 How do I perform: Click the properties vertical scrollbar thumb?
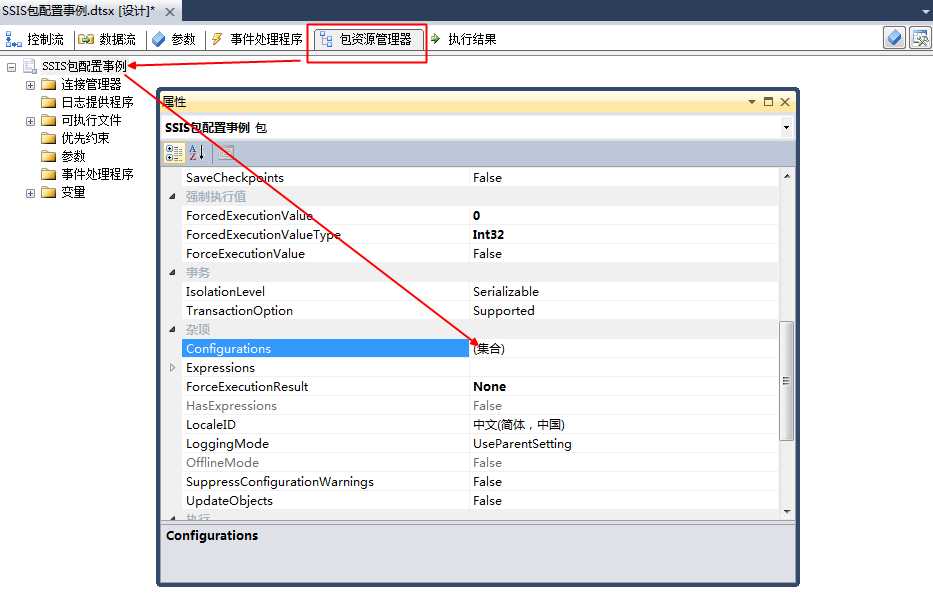click(787, 381)
